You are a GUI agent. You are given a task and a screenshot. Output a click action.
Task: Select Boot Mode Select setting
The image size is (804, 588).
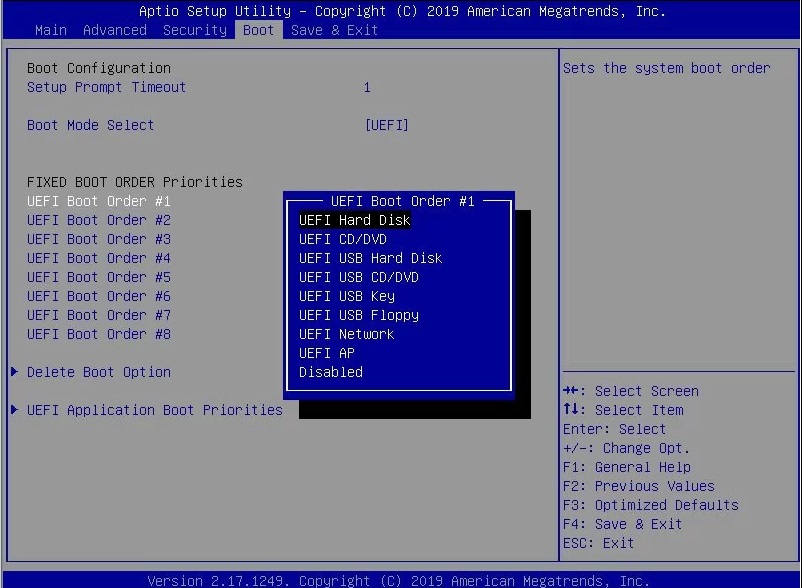tap(90, 125)
